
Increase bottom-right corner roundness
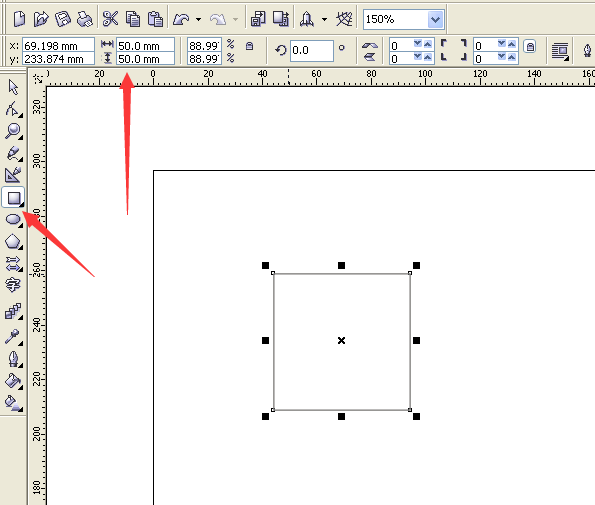click(x=512, y=57)
